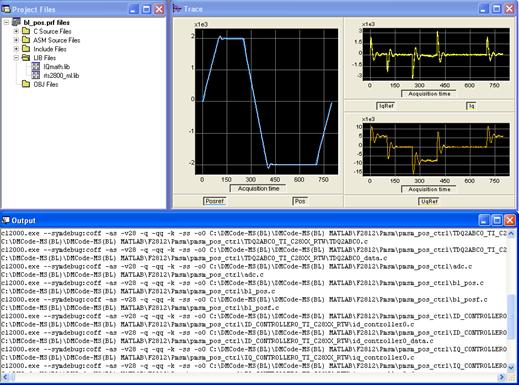
Task: Click the IqRef current plot area
Action: click(436, 54)
